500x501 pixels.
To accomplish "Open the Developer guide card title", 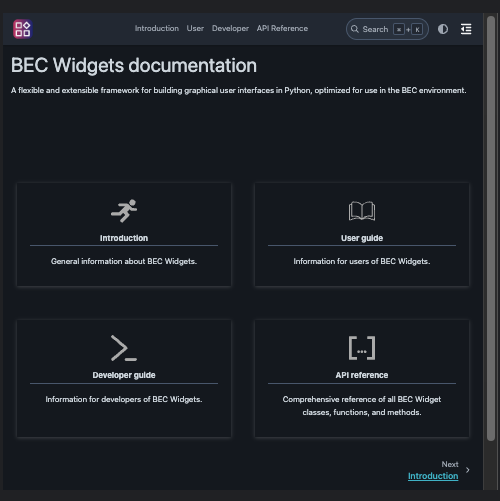I will point(124,375).
